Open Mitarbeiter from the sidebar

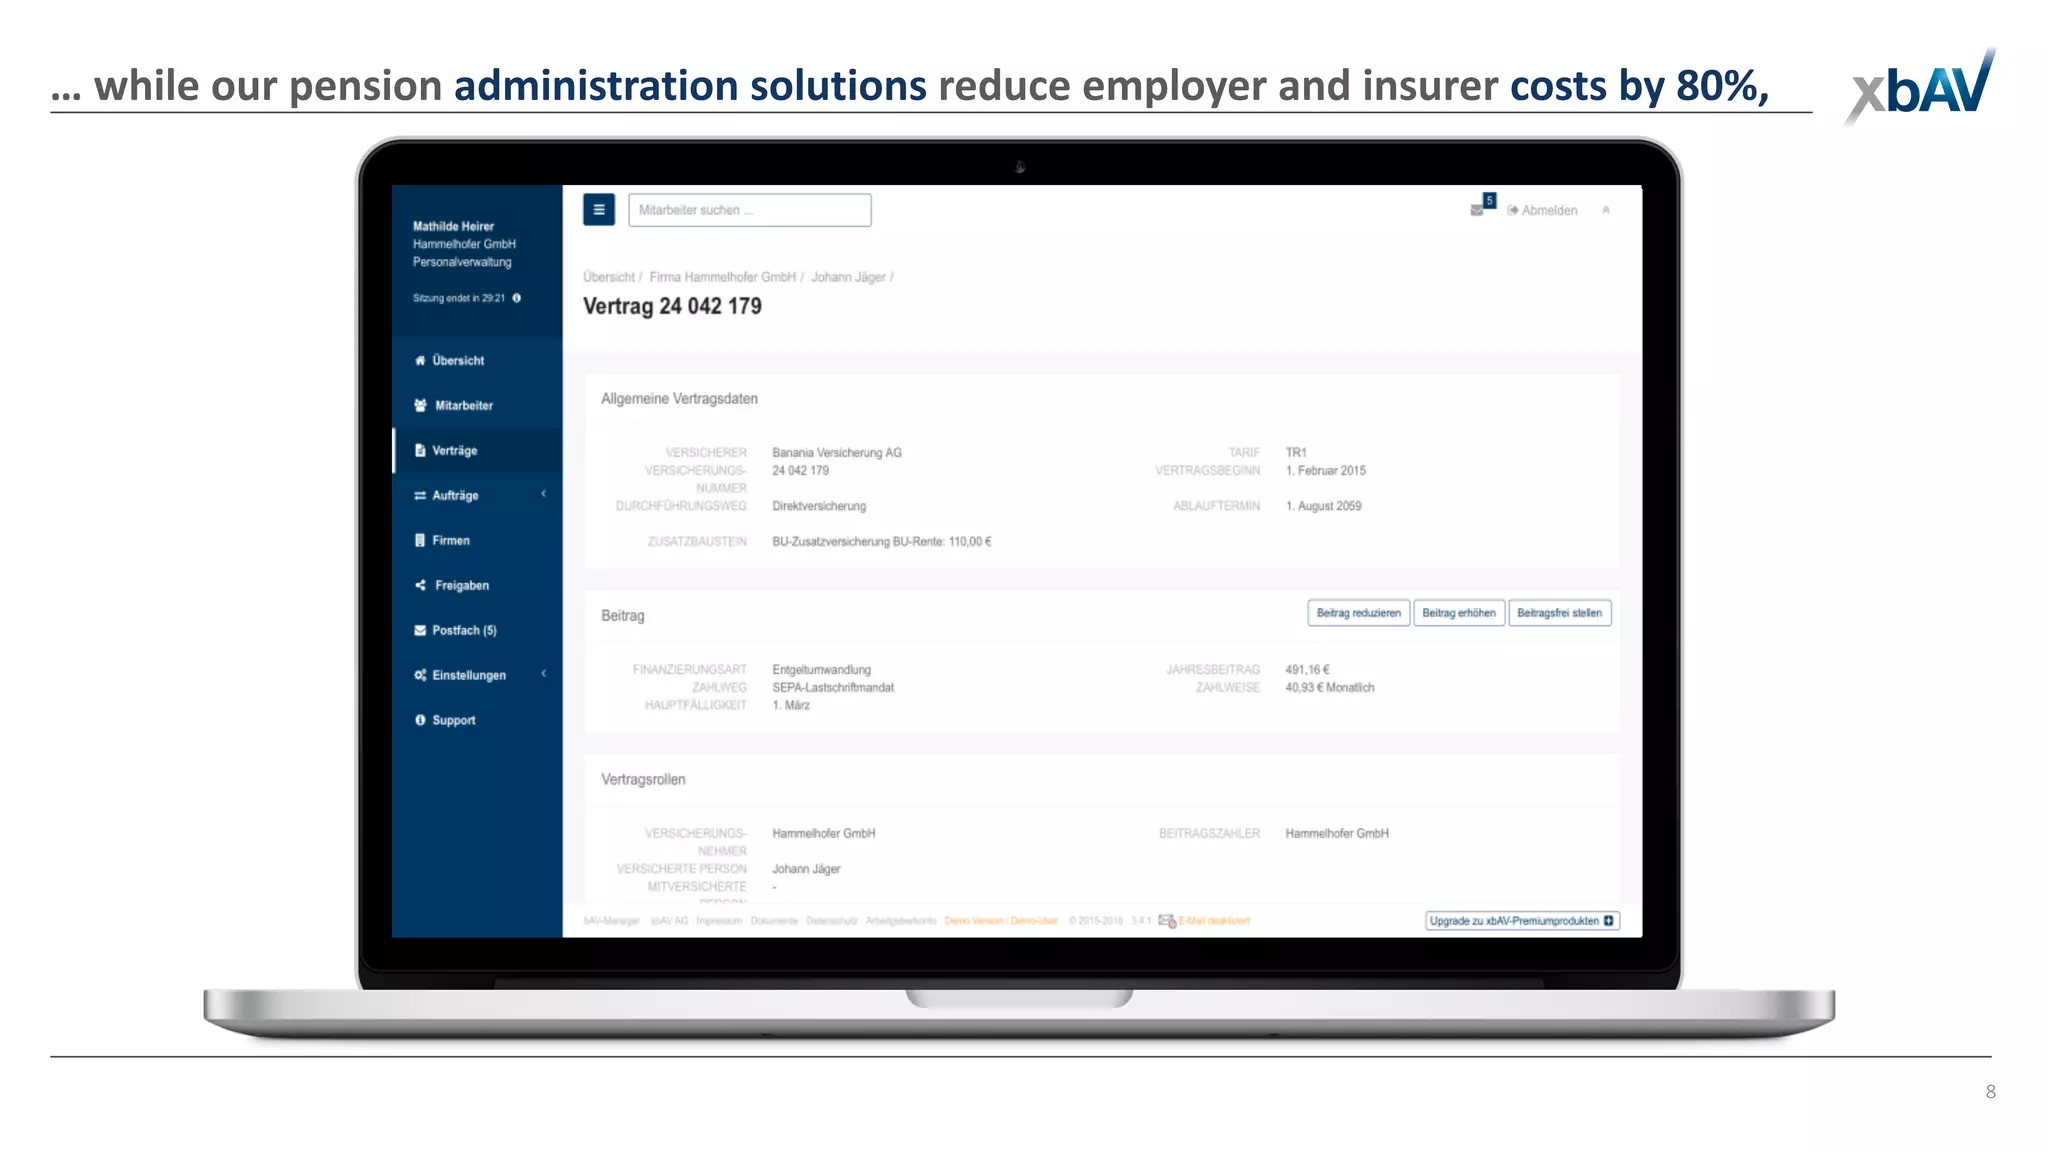click(x=463, y=405)
